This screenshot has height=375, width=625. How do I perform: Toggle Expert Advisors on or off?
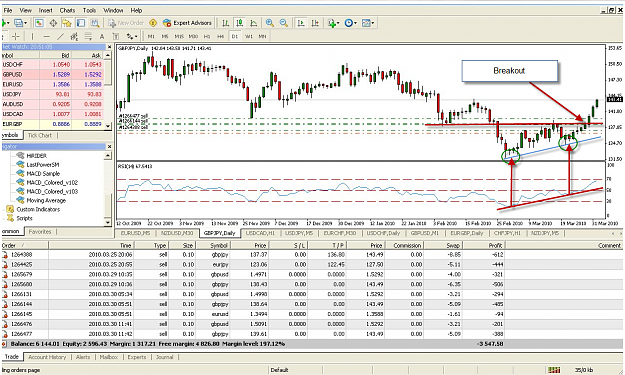point(187,23)
